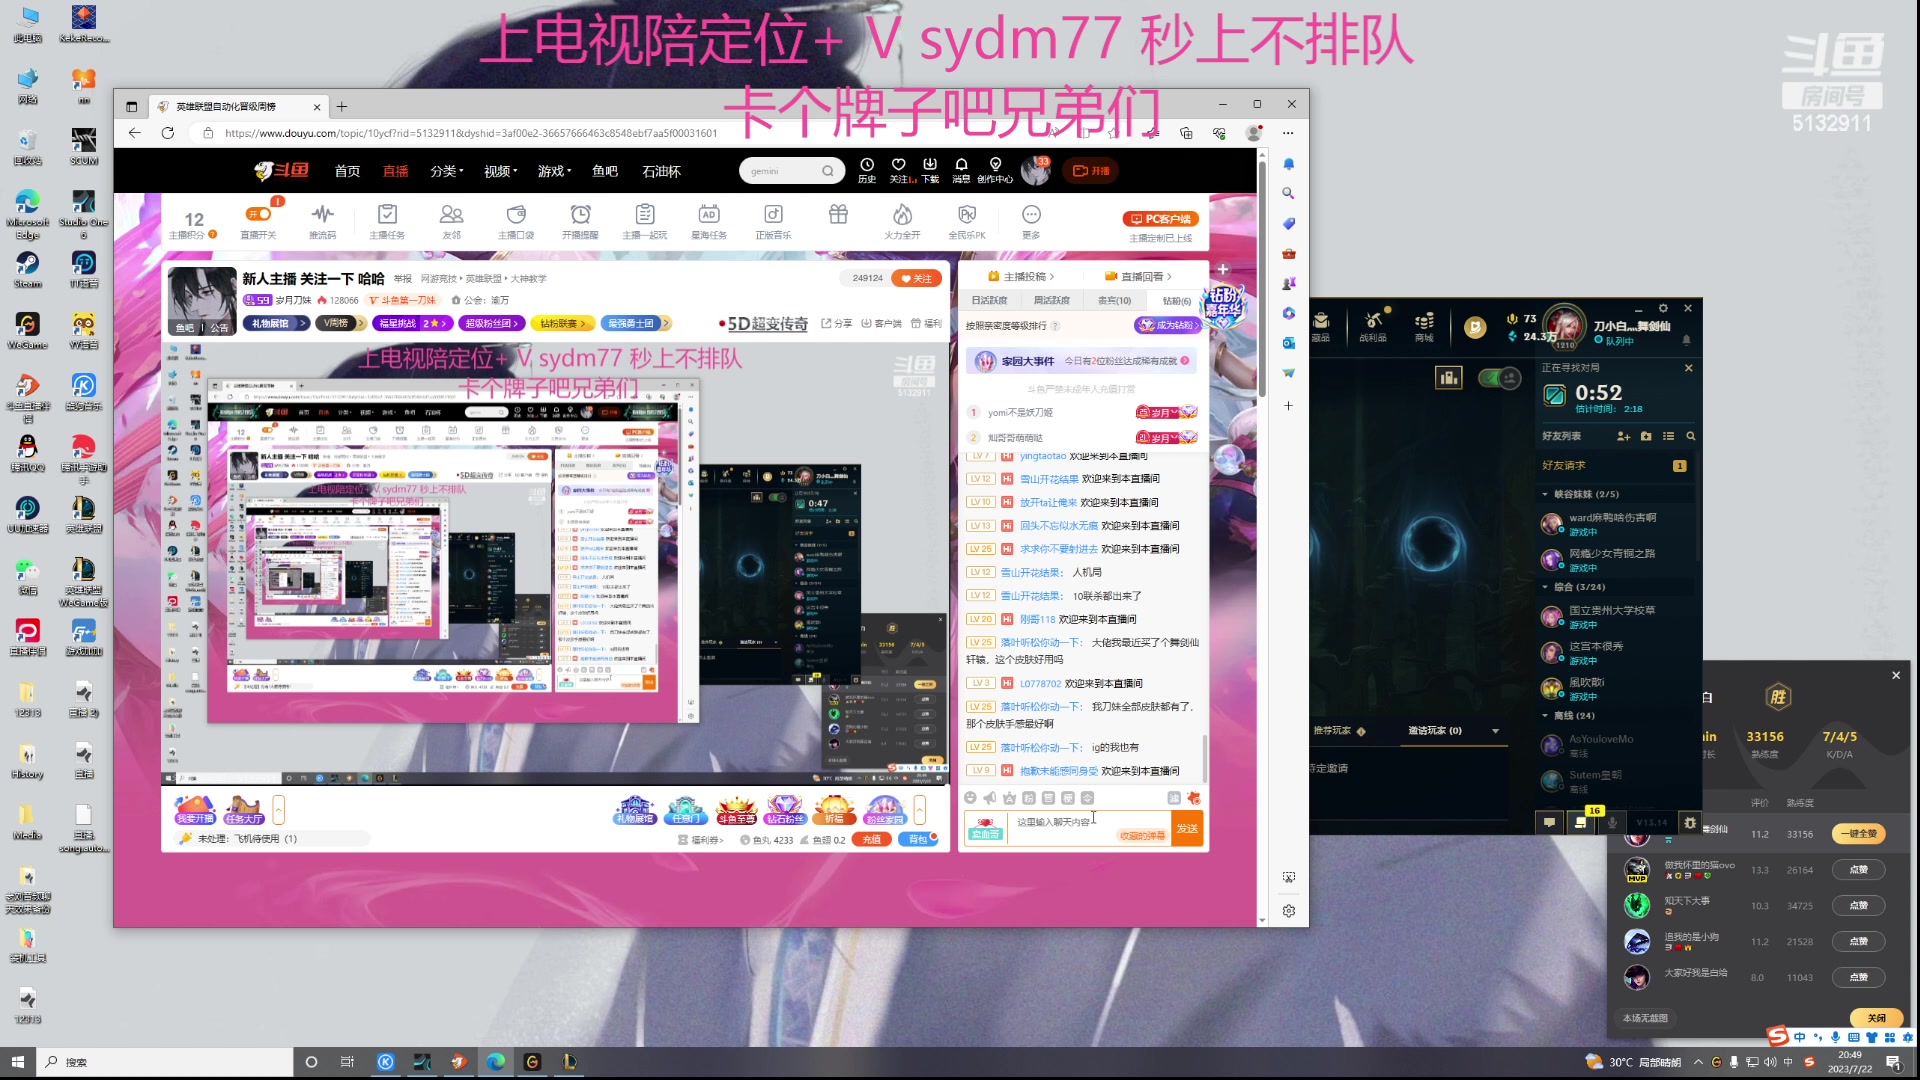
Task: Open the 分类 category dropdown
Action: 445,171
